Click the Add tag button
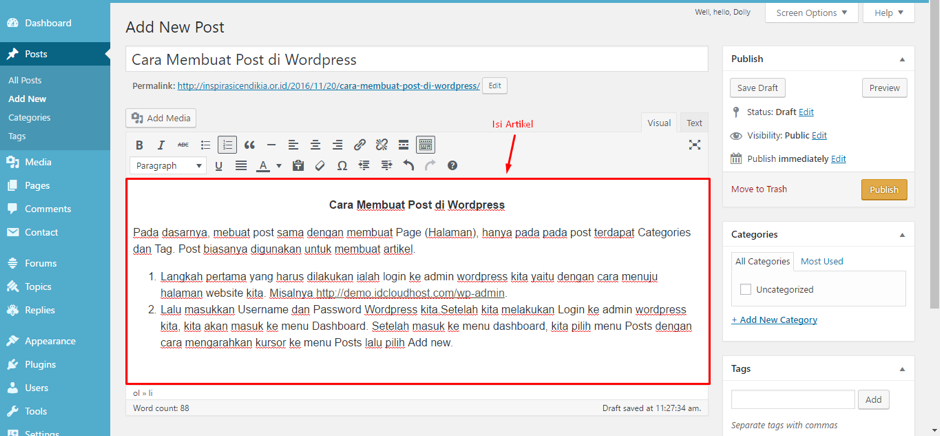This screenshot has height=436, width=940. pyautogui.click(x=873, y=399)
